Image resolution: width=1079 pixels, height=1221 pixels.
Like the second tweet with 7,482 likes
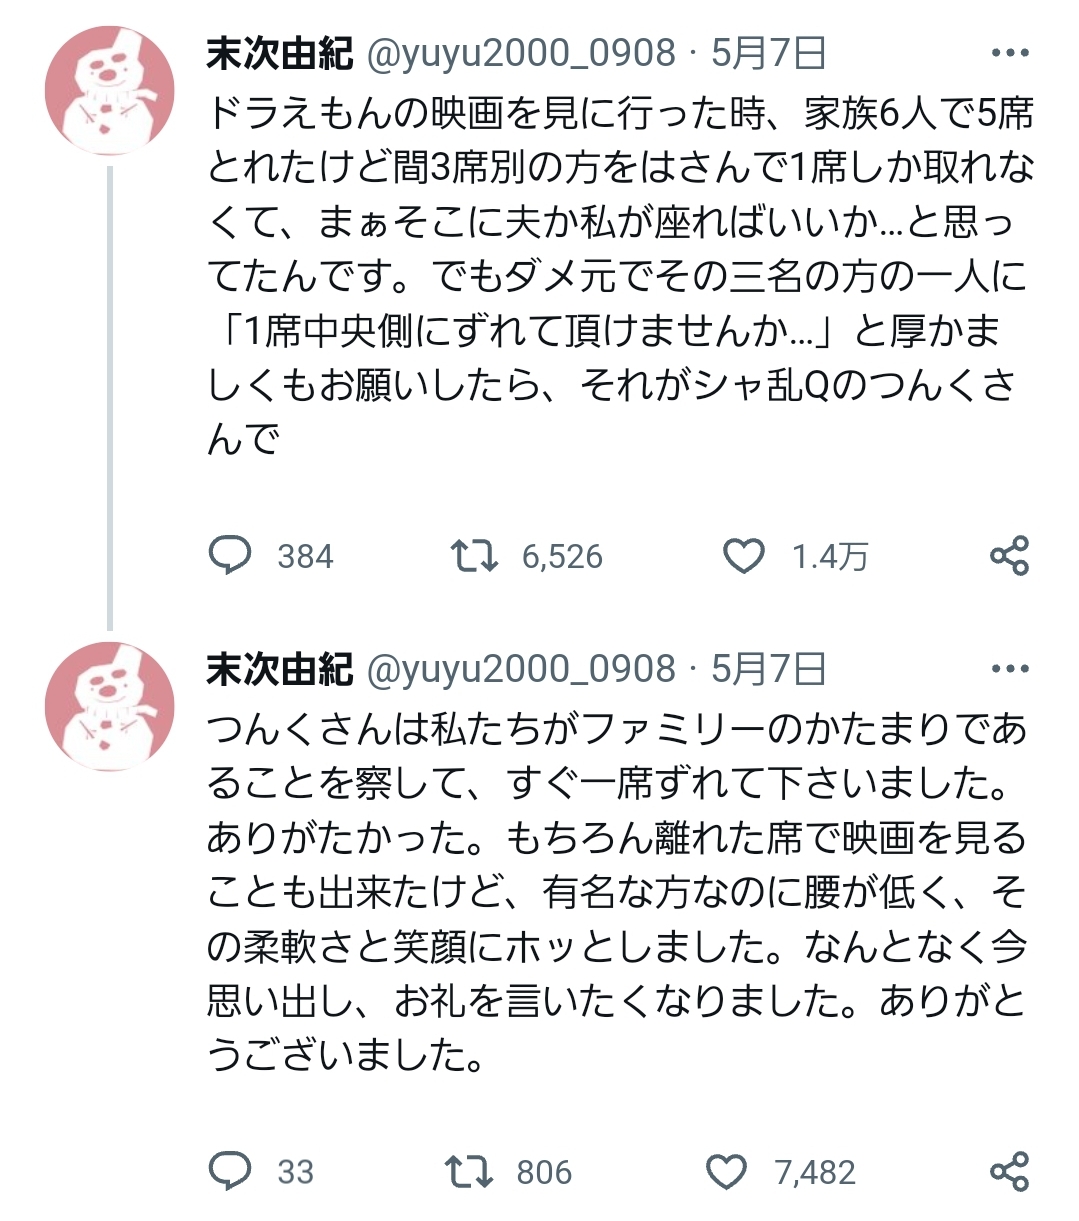tap(727, 1171)
